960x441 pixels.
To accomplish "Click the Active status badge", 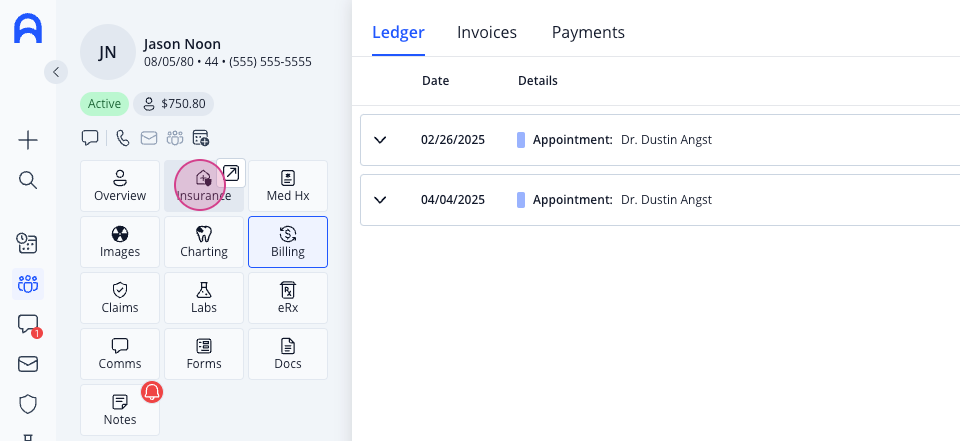I will [x=104, y=104].
